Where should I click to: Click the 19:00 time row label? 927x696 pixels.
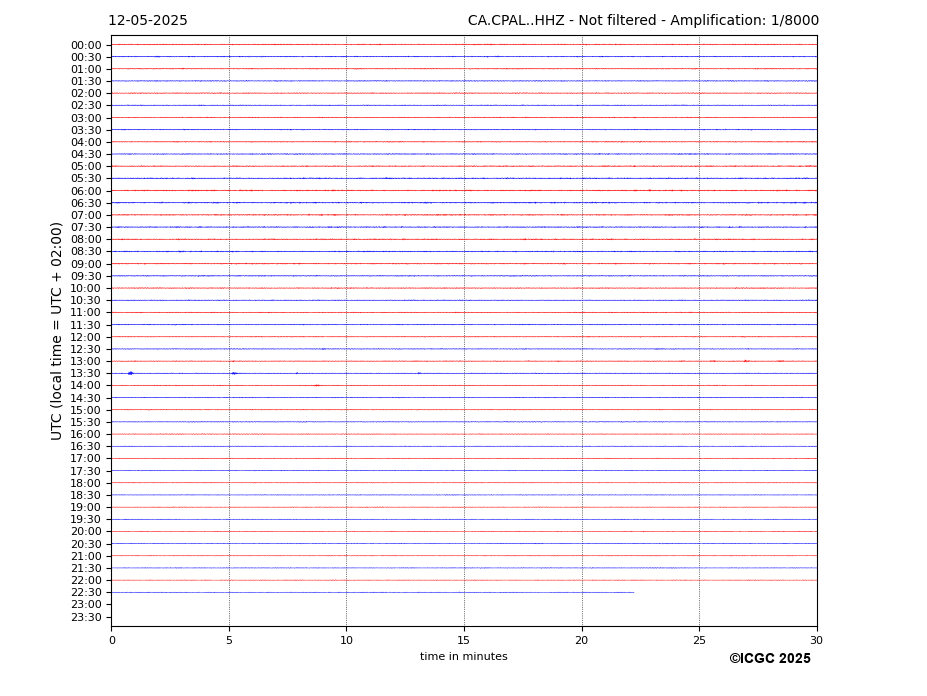click(86, 507)
